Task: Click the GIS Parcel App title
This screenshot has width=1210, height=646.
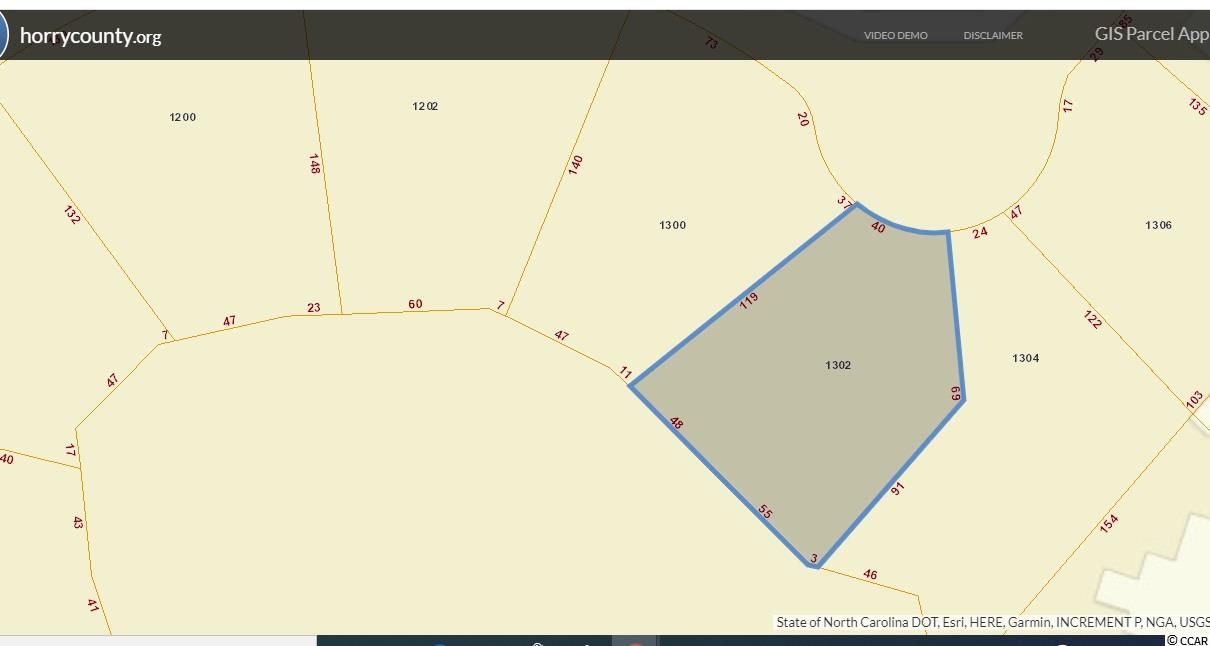Action: [1151, 34]
